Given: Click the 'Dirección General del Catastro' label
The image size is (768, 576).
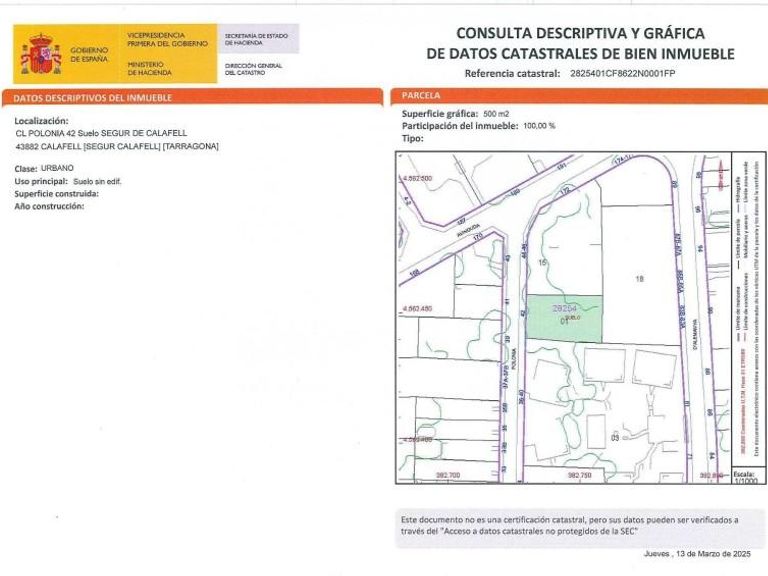Looking at the screenshot, I should click(253, 69).
